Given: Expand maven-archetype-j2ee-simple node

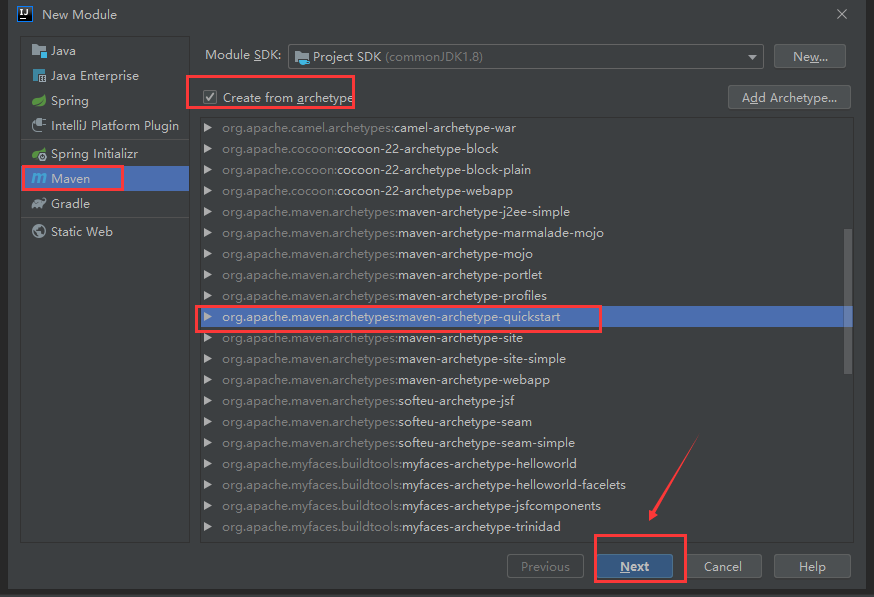Looking at the screenshot, I should (208, 212).
